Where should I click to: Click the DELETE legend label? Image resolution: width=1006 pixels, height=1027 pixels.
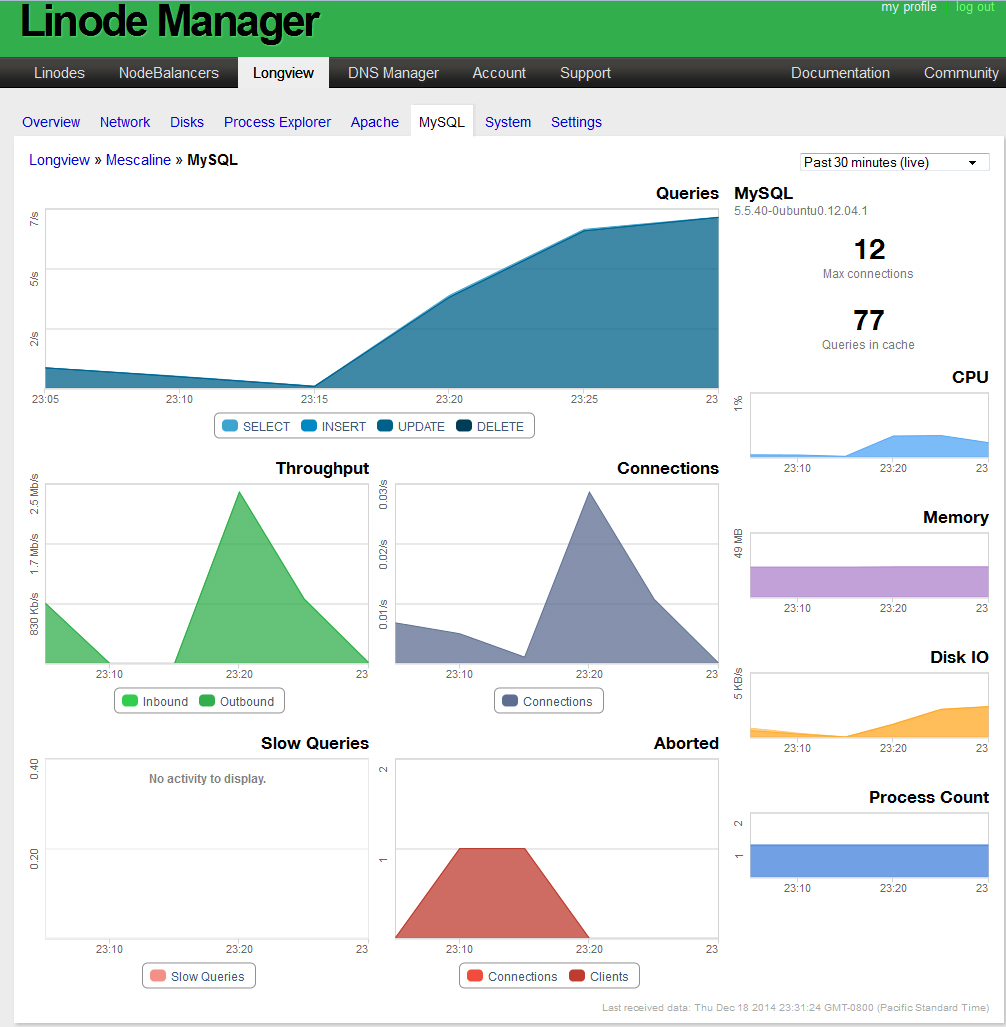500,426
